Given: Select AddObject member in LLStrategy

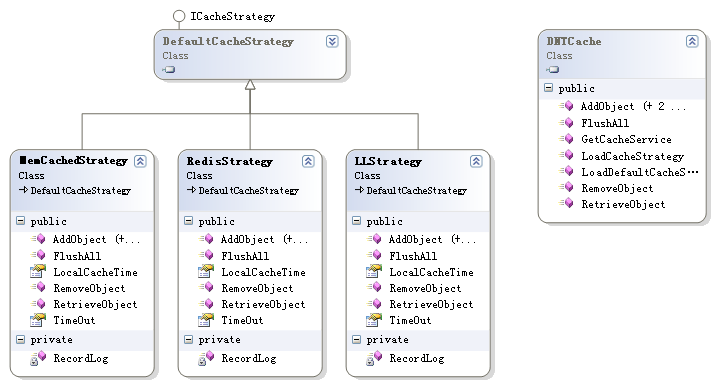Looking at the screenshot, I should (x=432, y=239).
